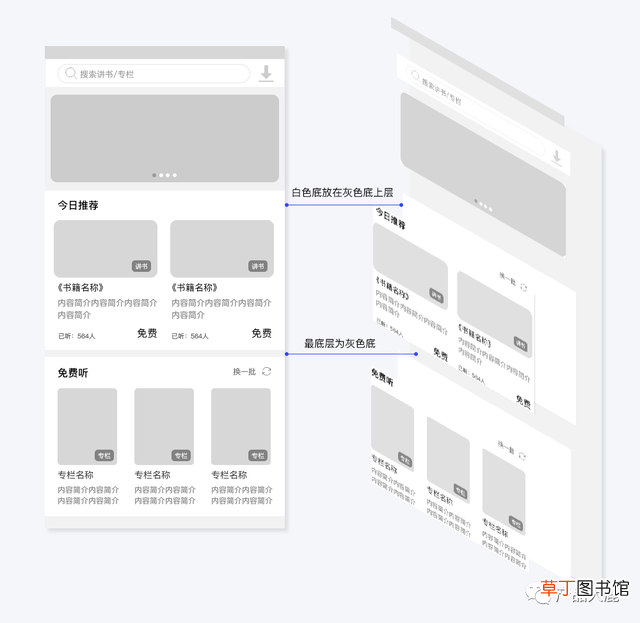Click the first book's 内容简介 description
Image resolution: width=640 pixels, height=623 pixels.
(107, 309)
